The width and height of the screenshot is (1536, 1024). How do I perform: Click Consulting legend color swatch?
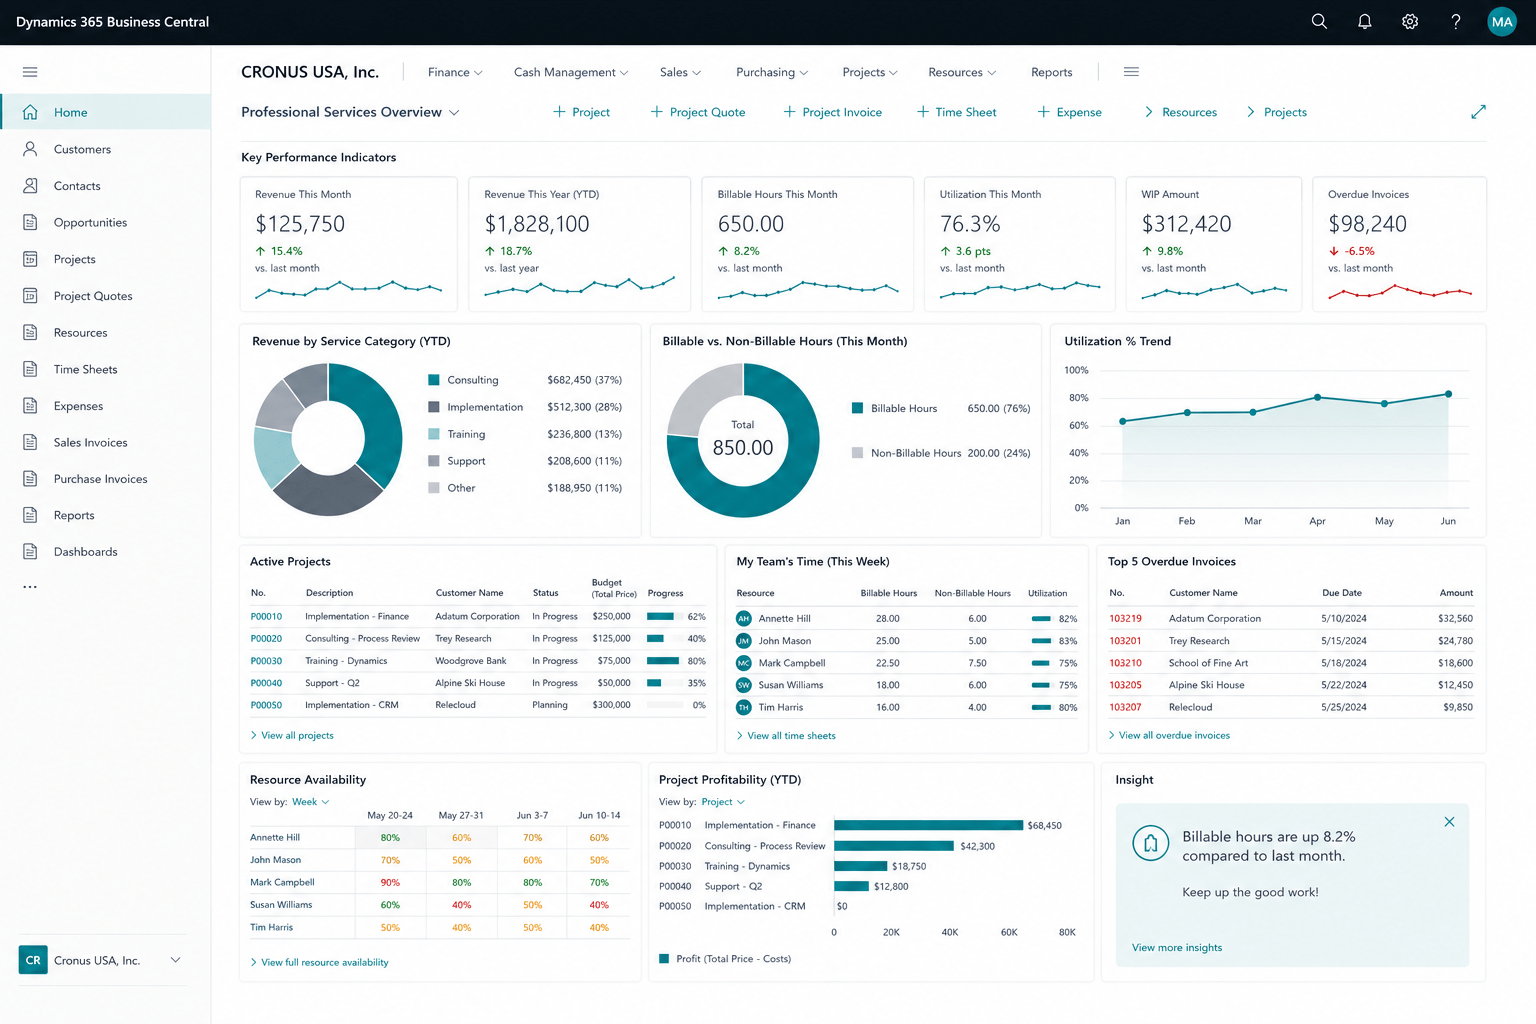[434, 380]
